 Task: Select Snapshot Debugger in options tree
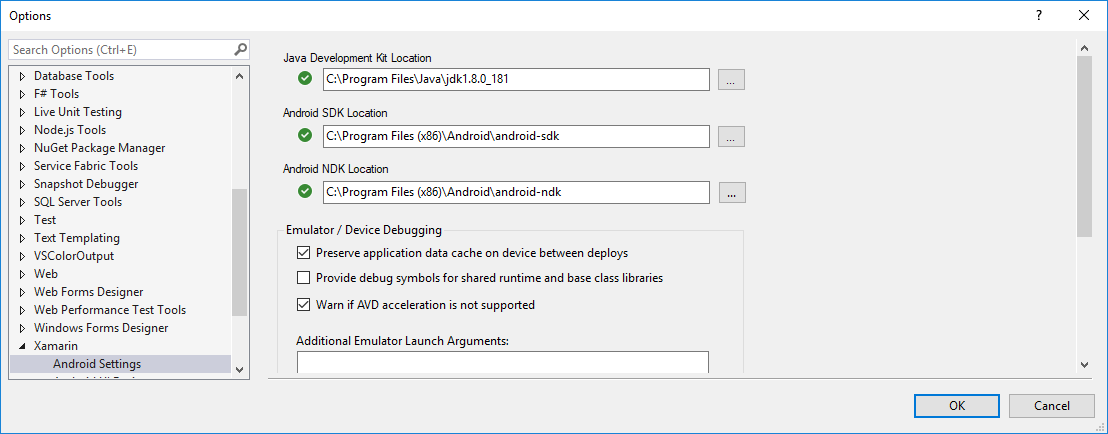coord(86,184)
